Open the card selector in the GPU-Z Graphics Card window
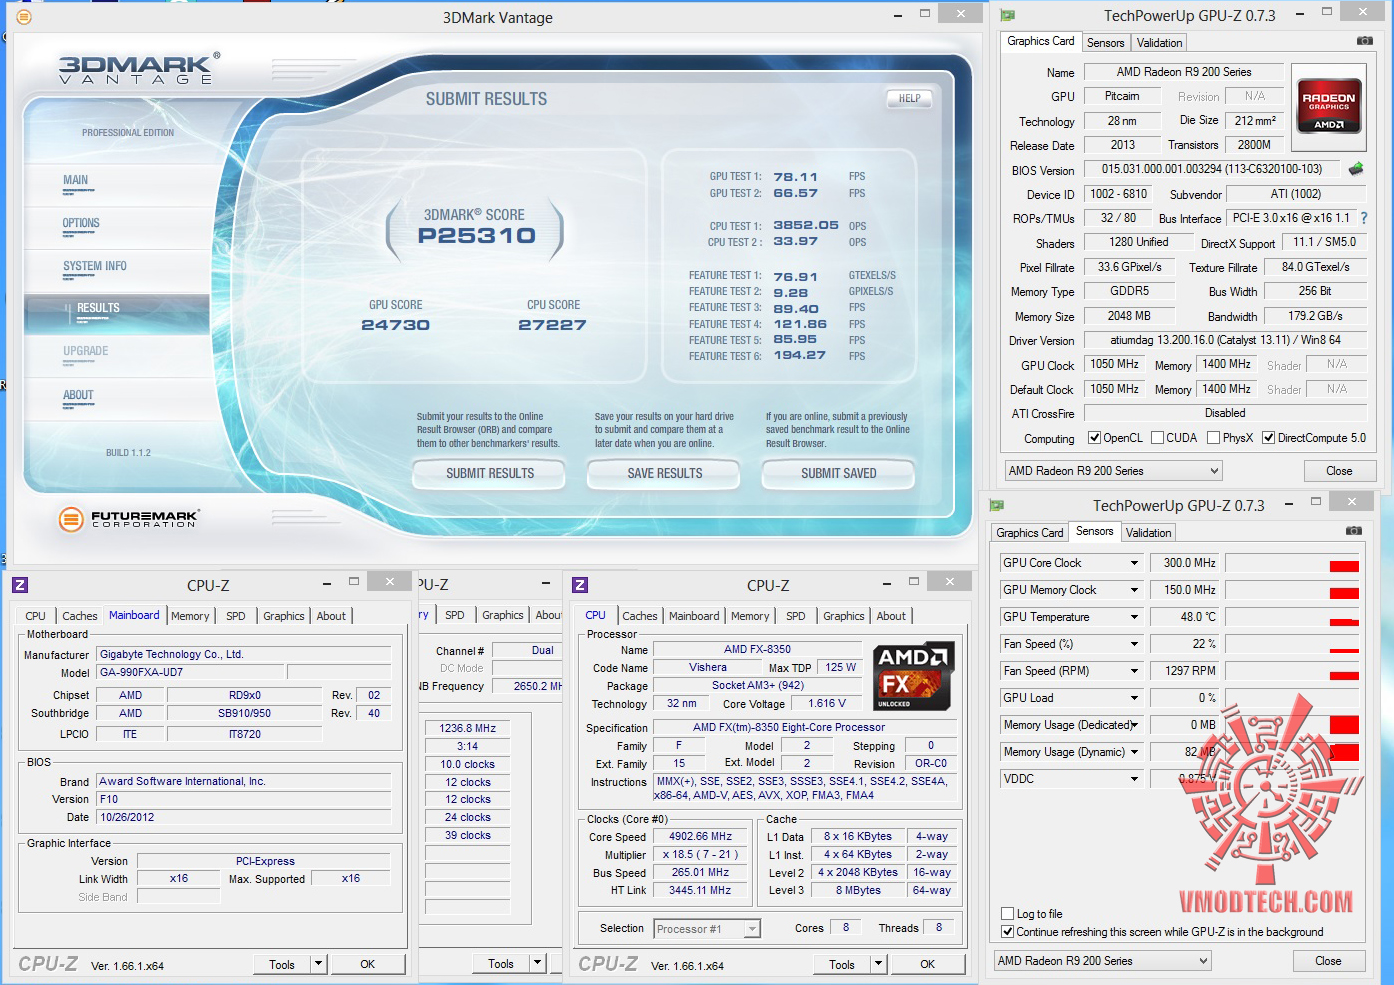The image size is (1394, 985). tap(1114, 471)
